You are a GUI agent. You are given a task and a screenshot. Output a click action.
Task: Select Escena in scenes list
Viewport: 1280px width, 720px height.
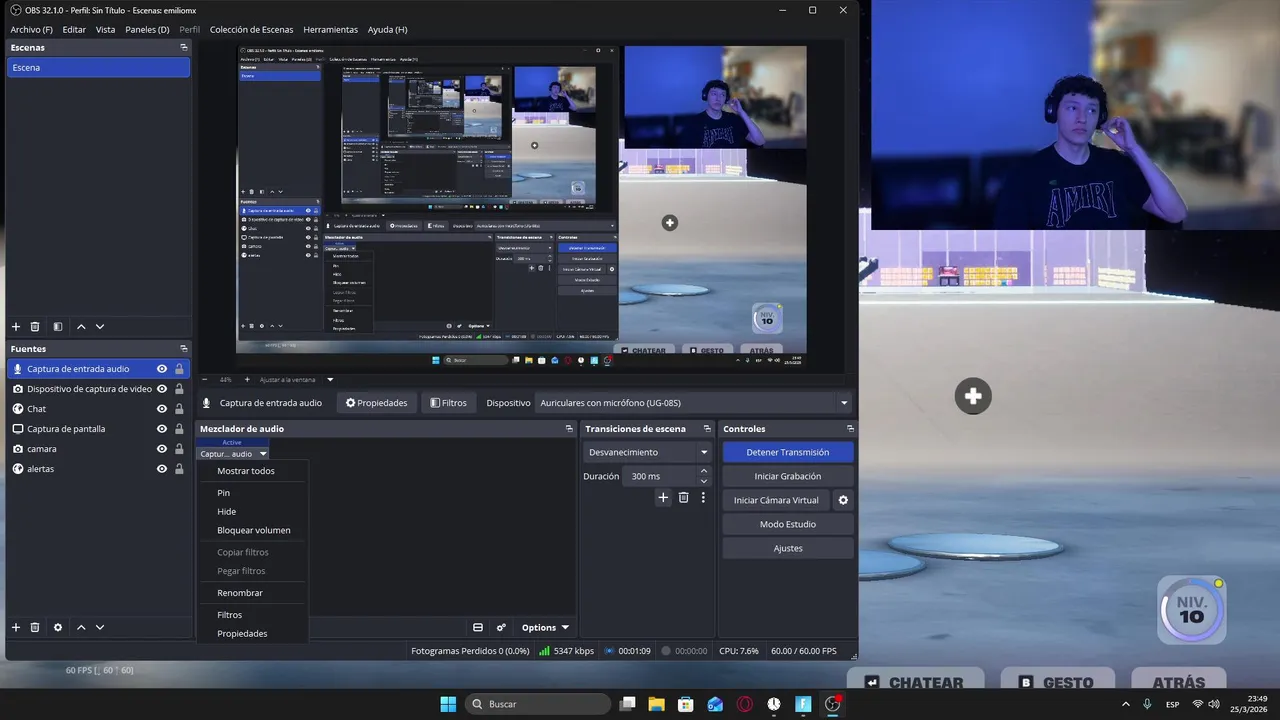[x=98, y=67]
